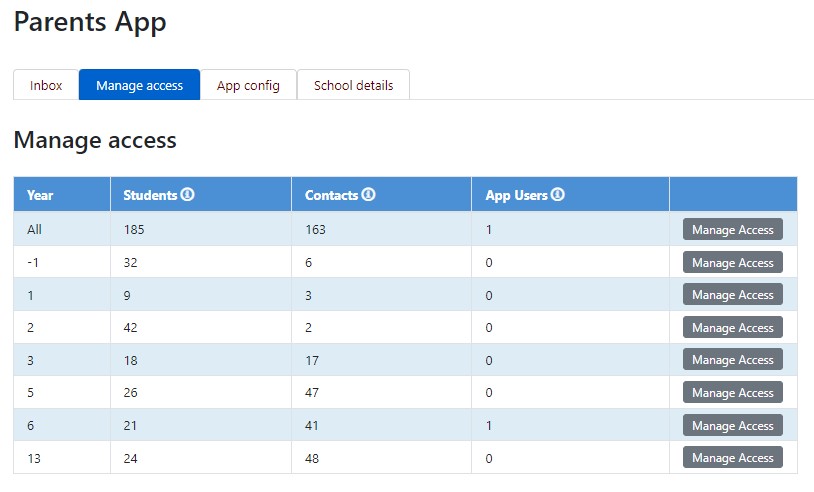Click the contacts value 17
The height and width of the screenshot is (492, 814).
pyautogui.click(x=311, y=360)
